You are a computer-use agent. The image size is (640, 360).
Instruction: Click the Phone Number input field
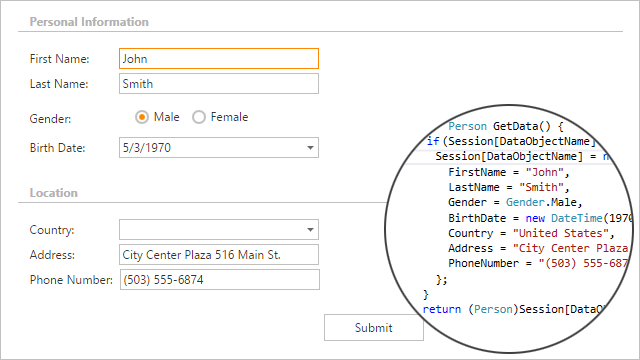(220, 280)
